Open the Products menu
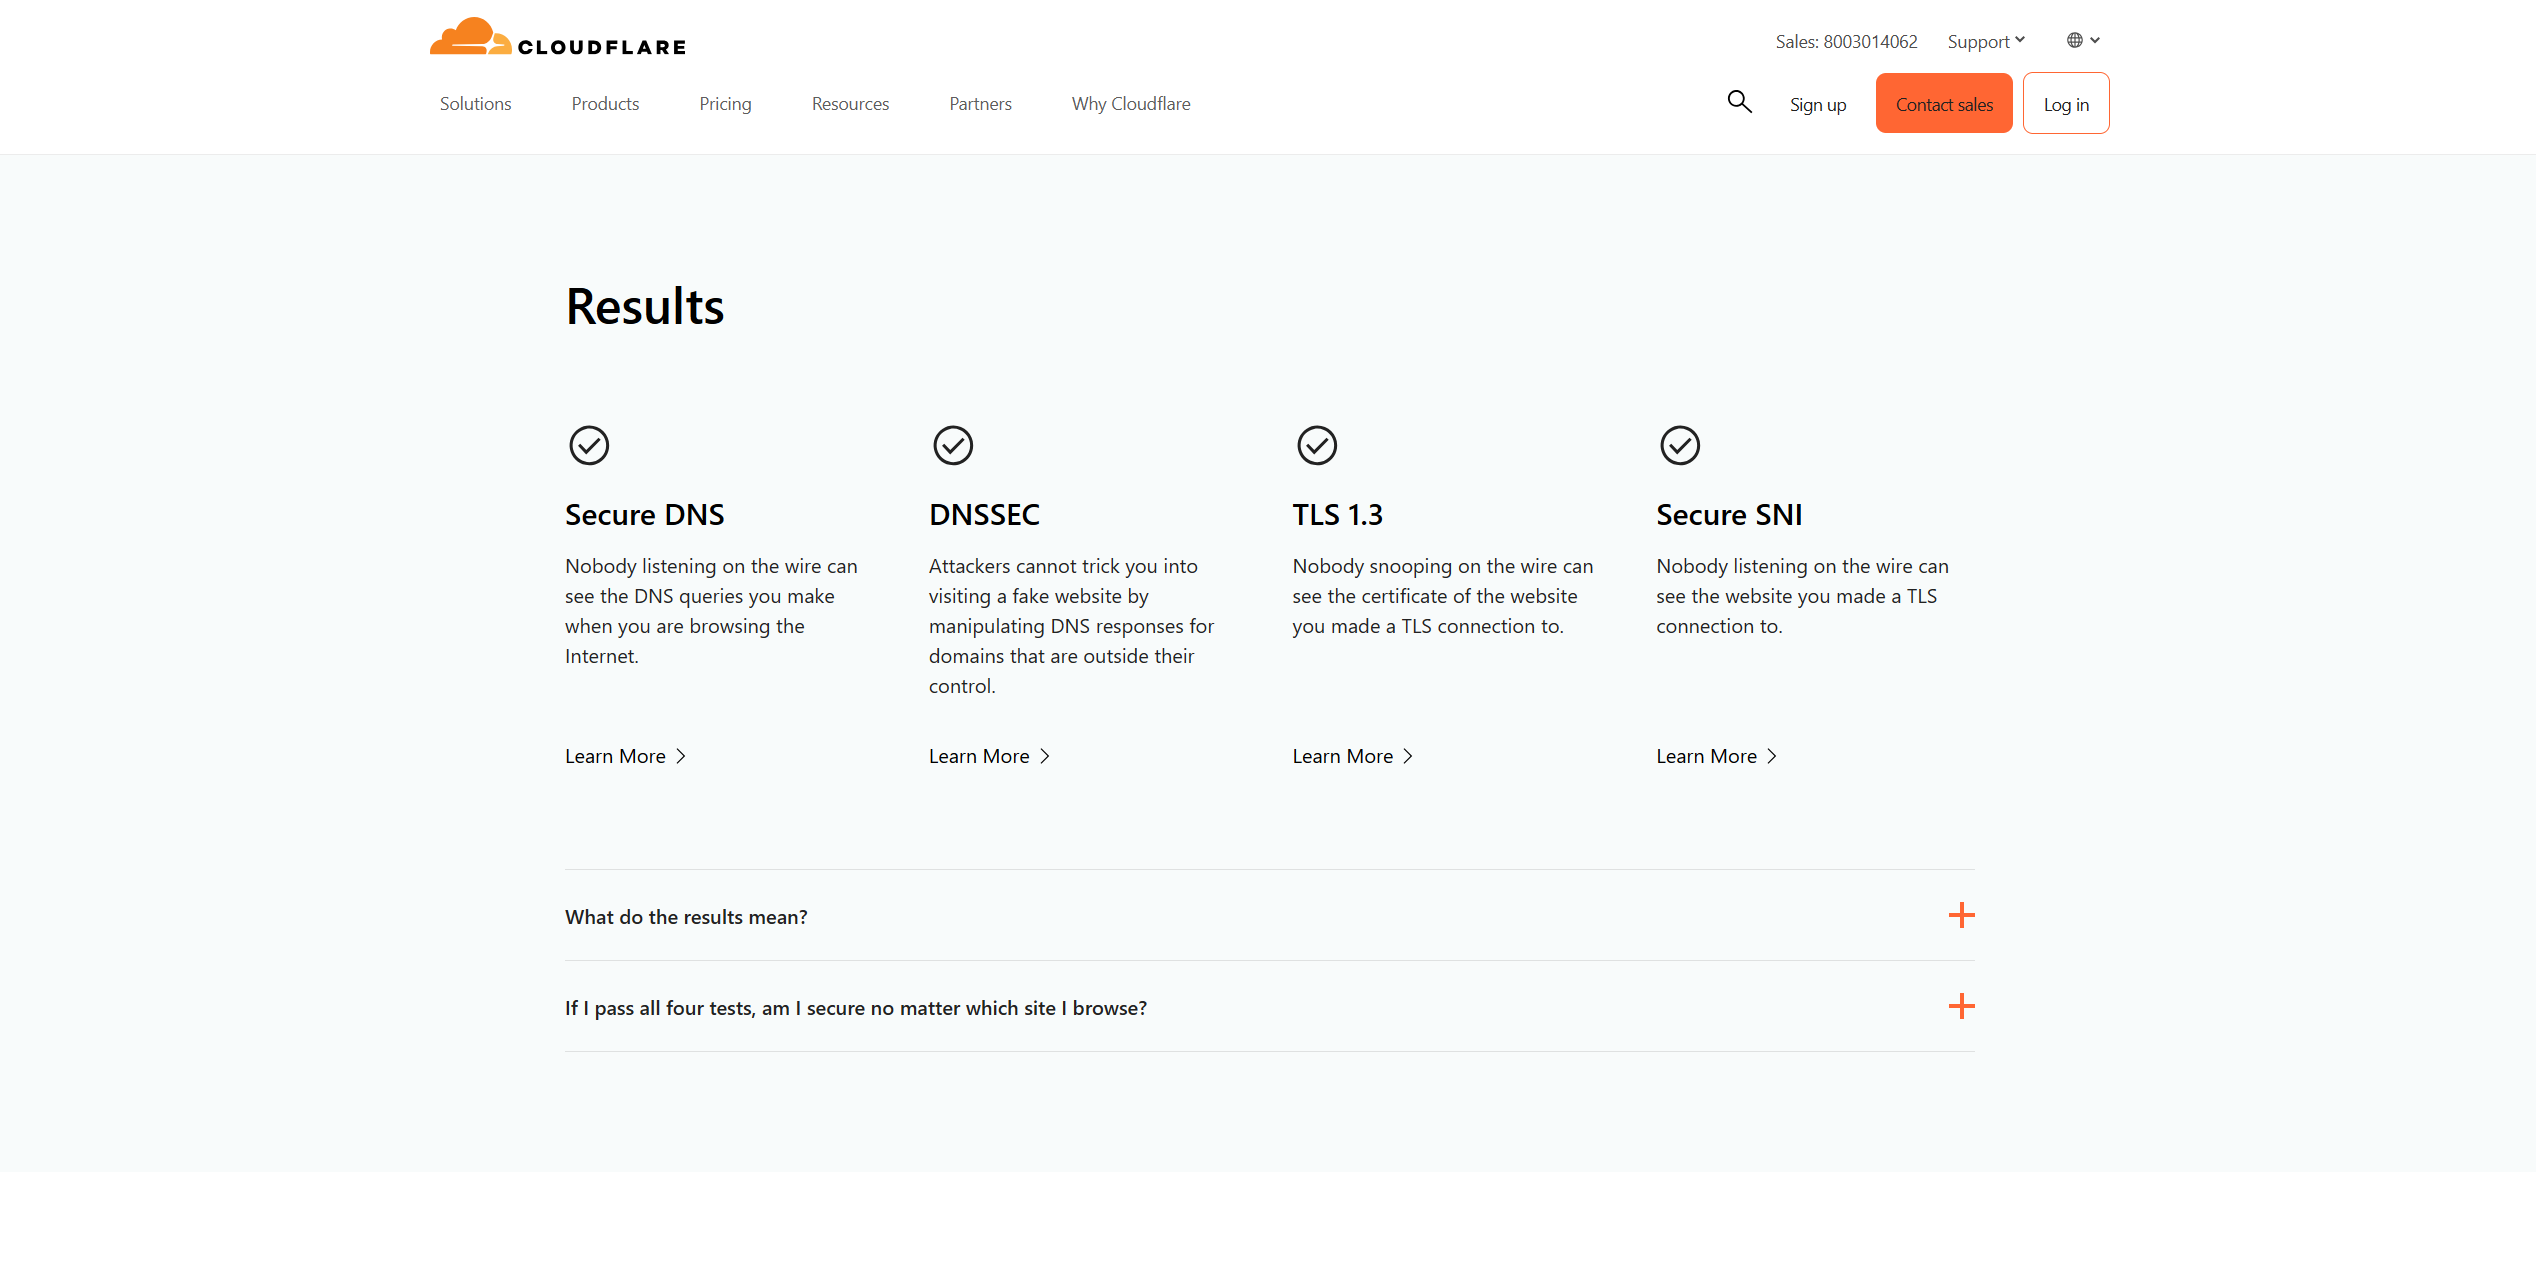Screen dimensions: 2536x1262 pos(605,104)
